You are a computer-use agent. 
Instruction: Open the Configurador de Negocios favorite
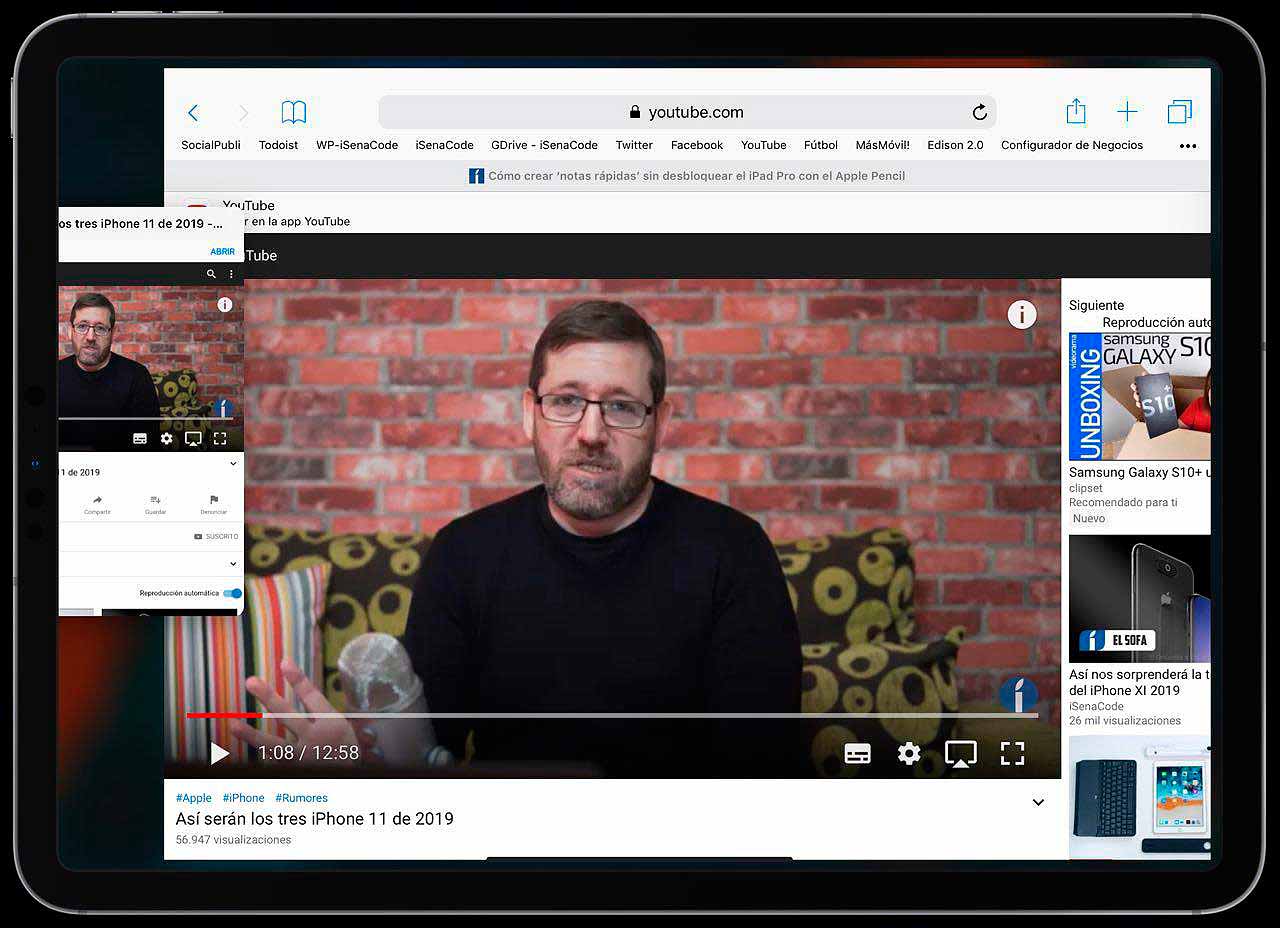[1072, 145]
